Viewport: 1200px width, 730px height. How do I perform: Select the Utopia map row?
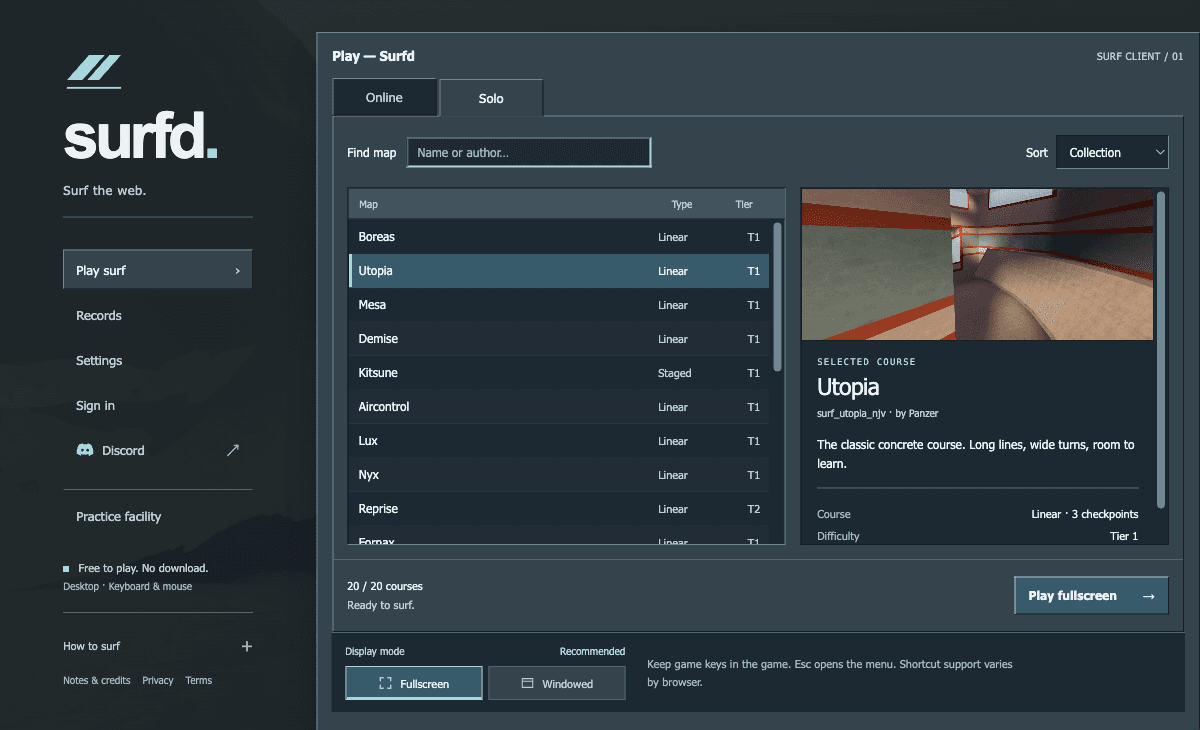(x=559, y=271)
